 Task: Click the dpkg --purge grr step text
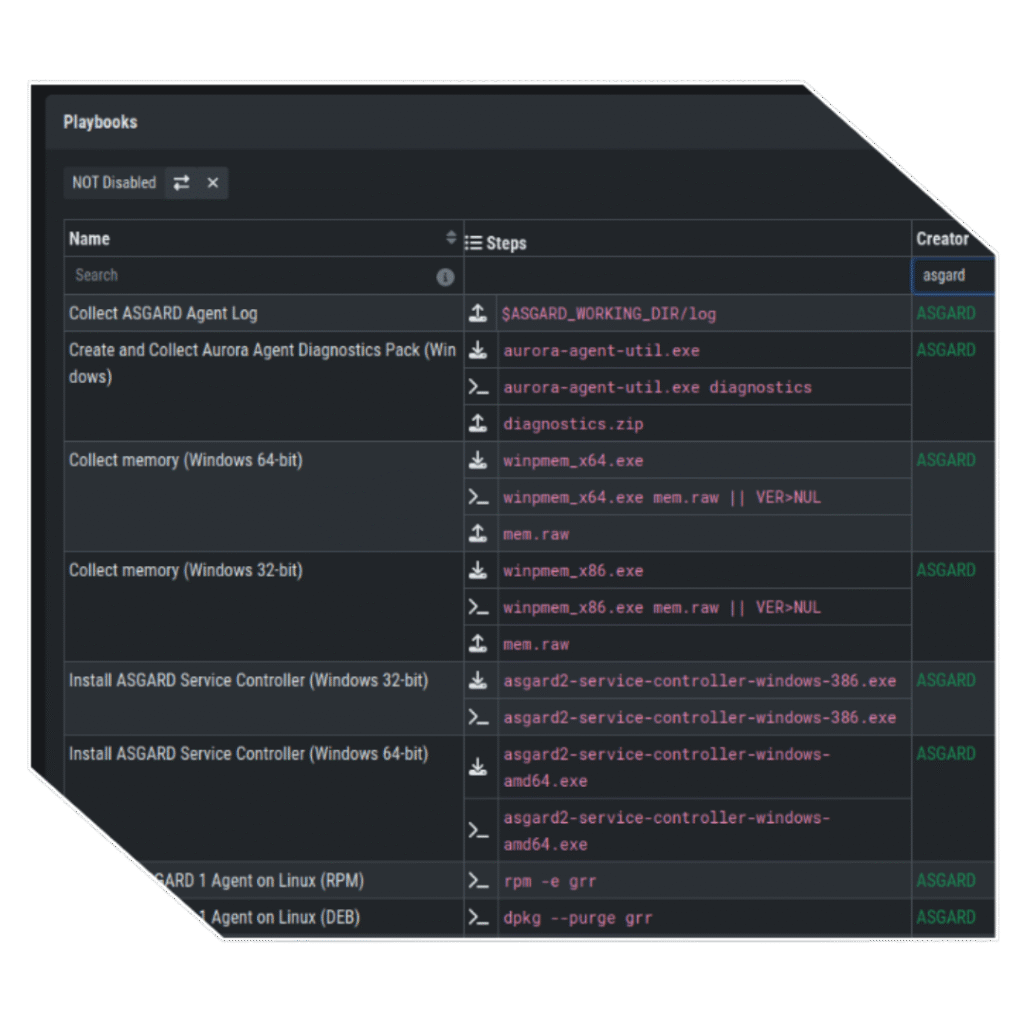577,918
